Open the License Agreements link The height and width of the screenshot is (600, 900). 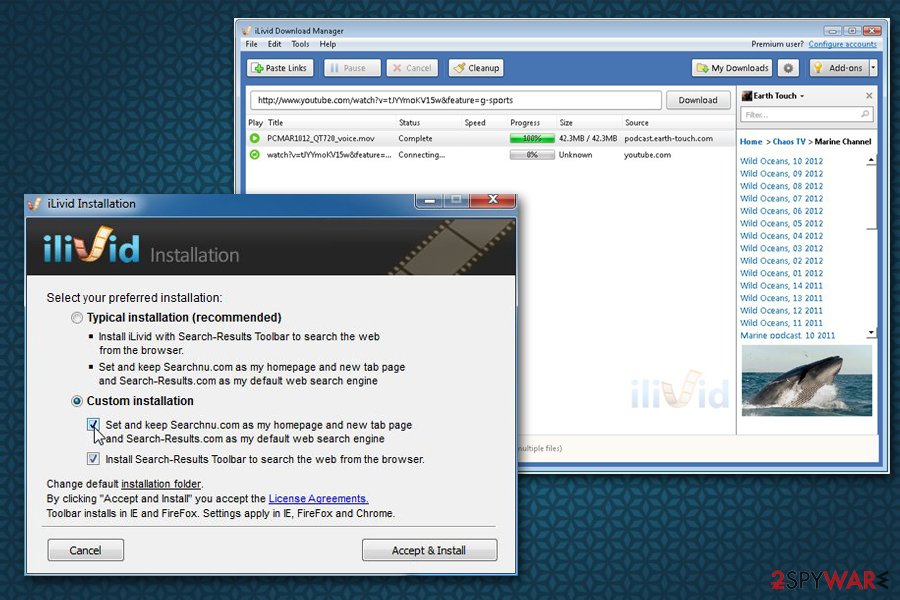(318, 499)
